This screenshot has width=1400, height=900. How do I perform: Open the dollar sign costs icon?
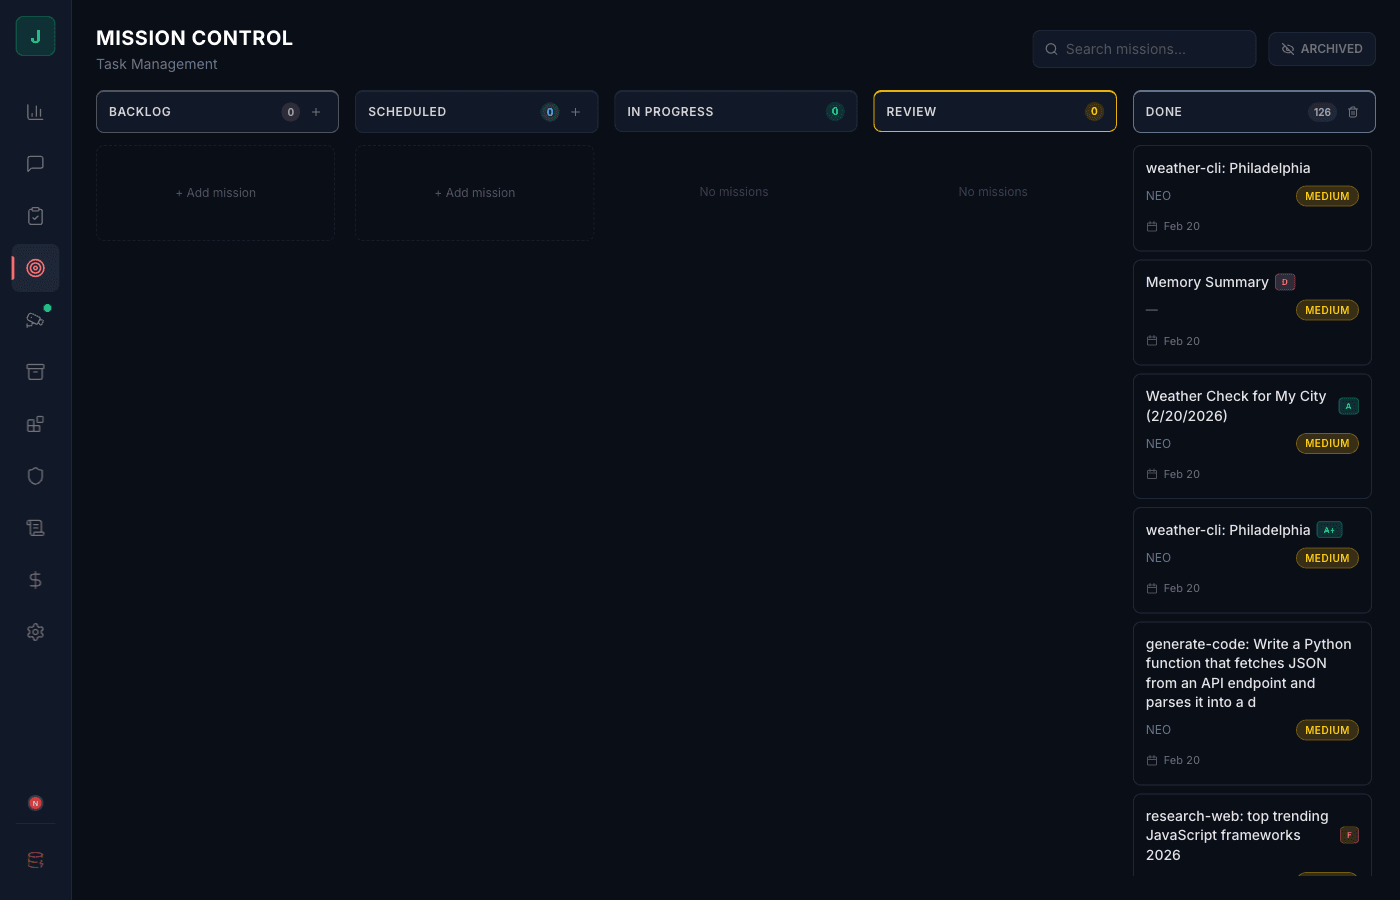[x=35, y=580]
